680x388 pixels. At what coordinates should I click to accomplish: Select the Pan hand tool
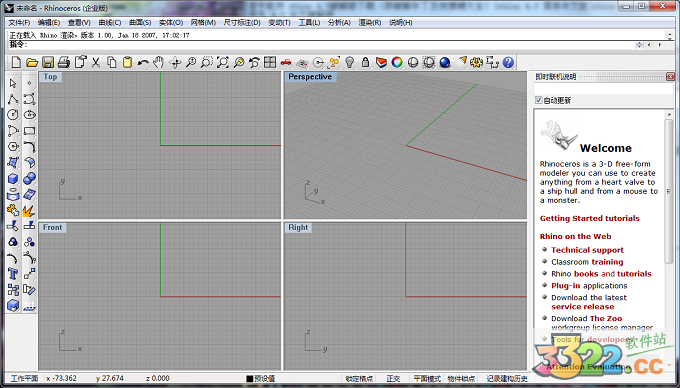click(x=159, y=62)
